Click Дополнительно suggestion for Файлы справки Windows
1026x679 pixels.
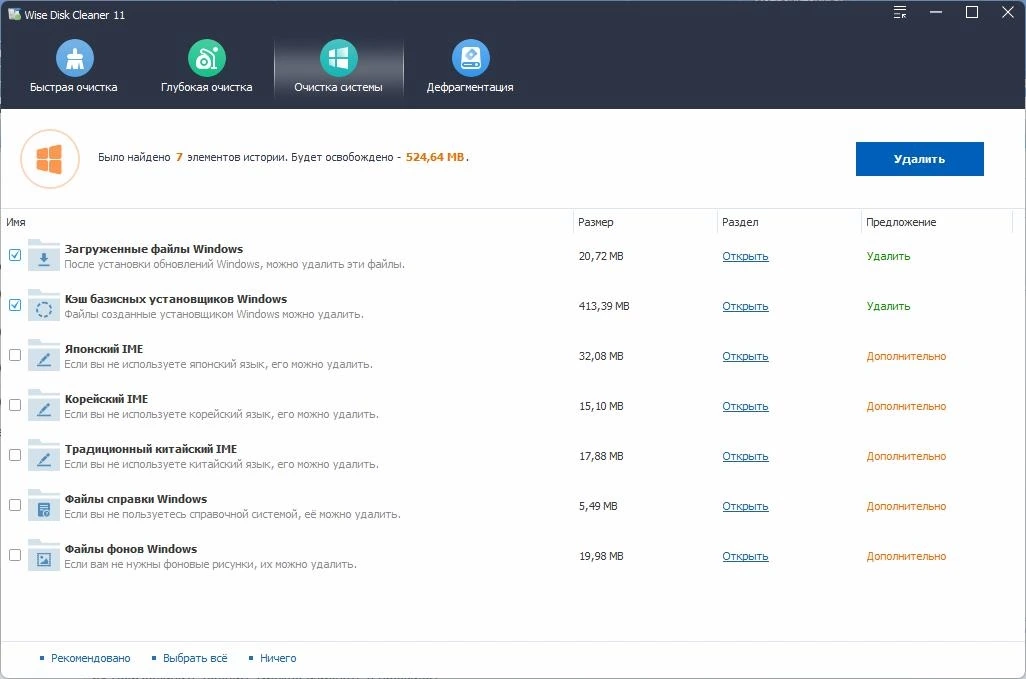[906, 506]
